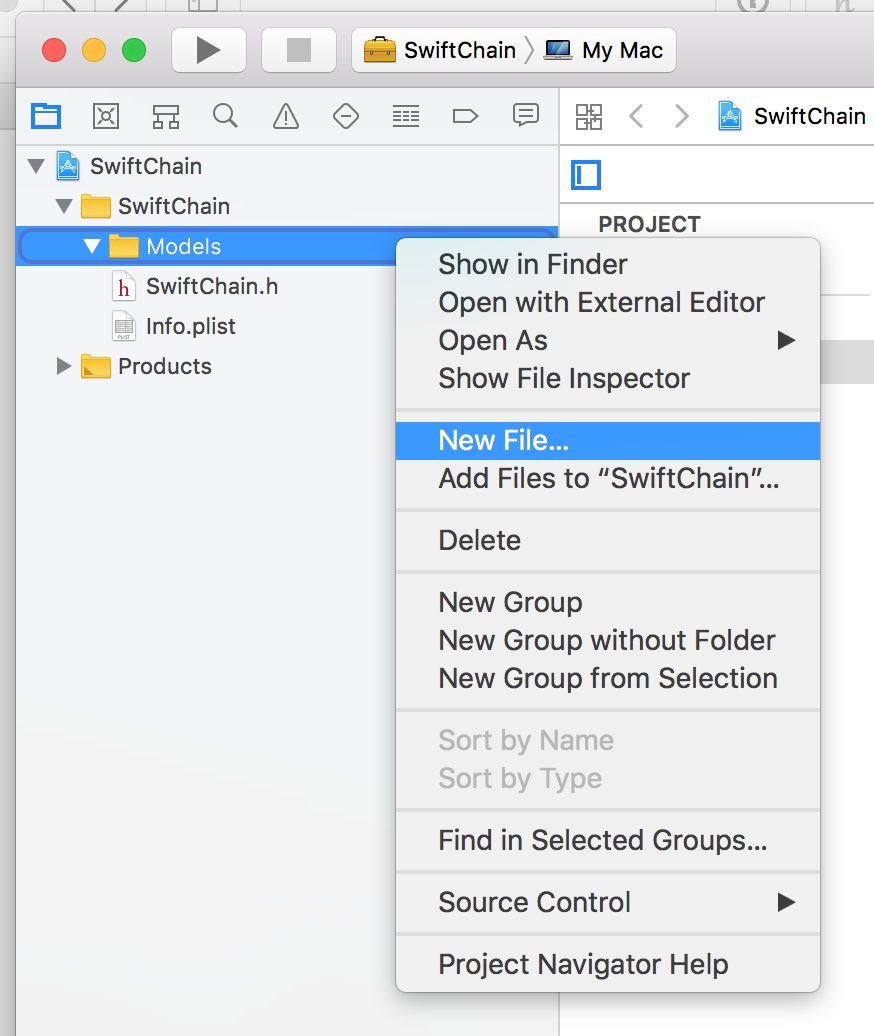874x1036 pixels.
Task: Open the Source Control navigator
Action: tap(106, 117)
